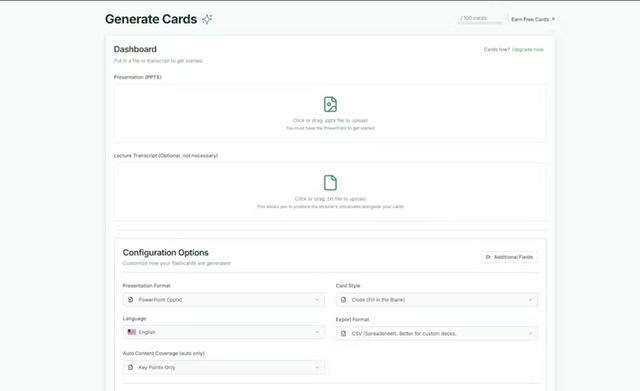Click the file icon beside Key Points Only
640x391 pixels.
(131, 367)
